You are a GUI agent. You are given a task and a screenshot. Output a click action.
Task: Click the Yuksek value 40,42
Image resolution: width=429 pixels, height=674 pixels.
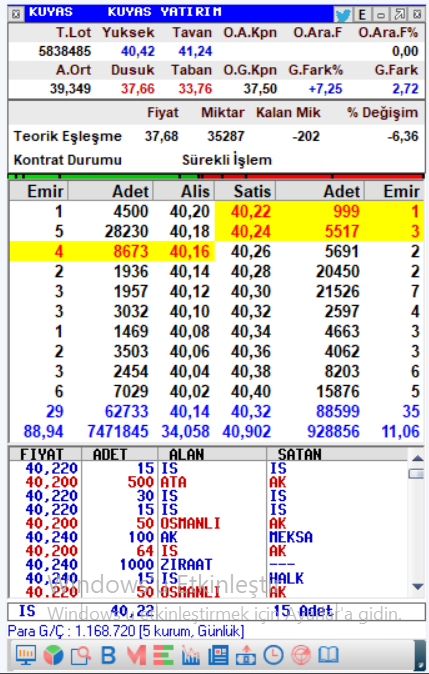coord(138,52)
